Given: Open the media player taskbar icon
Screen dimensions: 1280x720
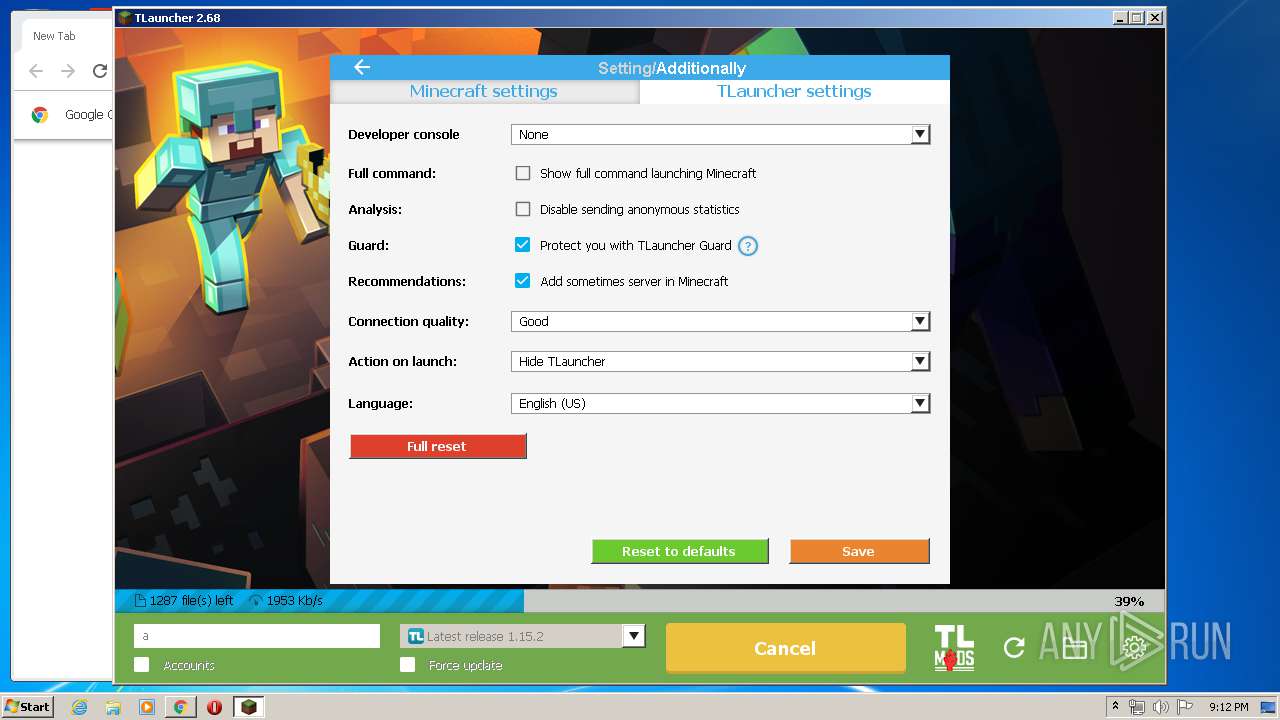Looking at the screenshot, I should [147, 707].
